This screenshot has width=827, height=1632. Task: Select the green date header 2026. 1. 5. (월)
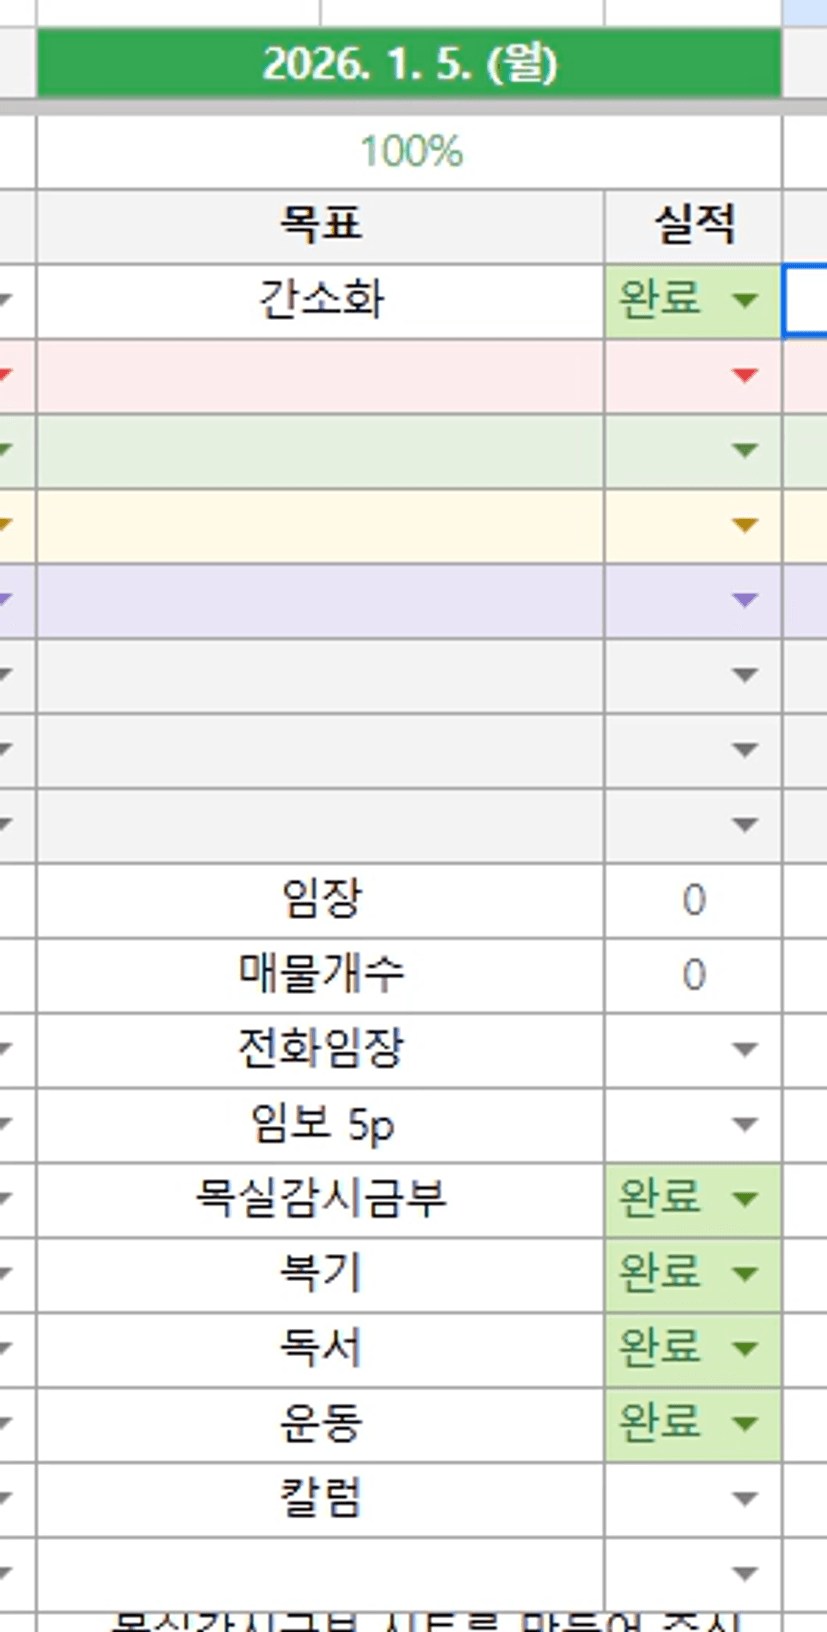click(x=409, y=64)
